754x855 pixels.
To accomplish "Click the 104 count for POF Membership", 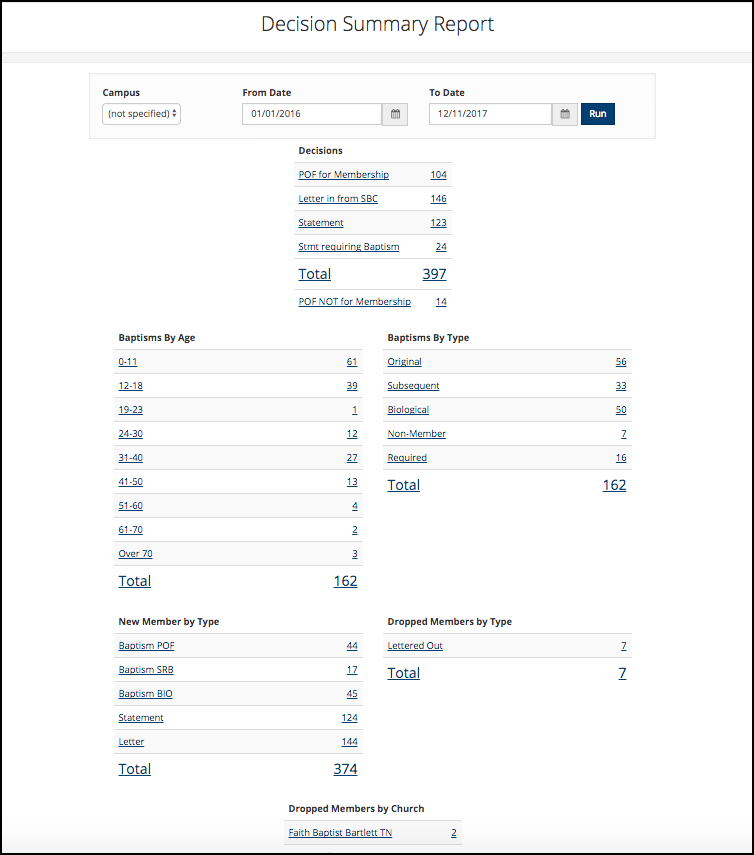I will 438,174.
